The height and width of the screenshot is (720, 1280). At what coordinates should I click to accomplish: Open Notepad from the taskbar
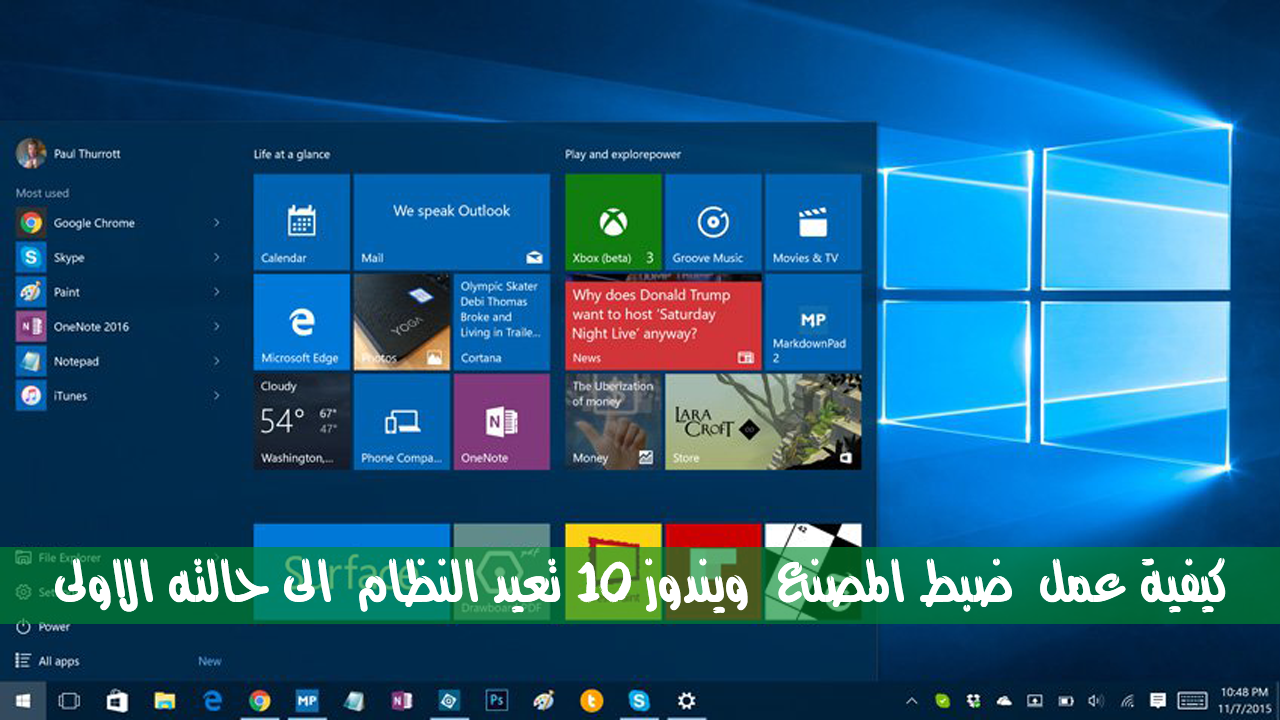(x=354, y=701)
